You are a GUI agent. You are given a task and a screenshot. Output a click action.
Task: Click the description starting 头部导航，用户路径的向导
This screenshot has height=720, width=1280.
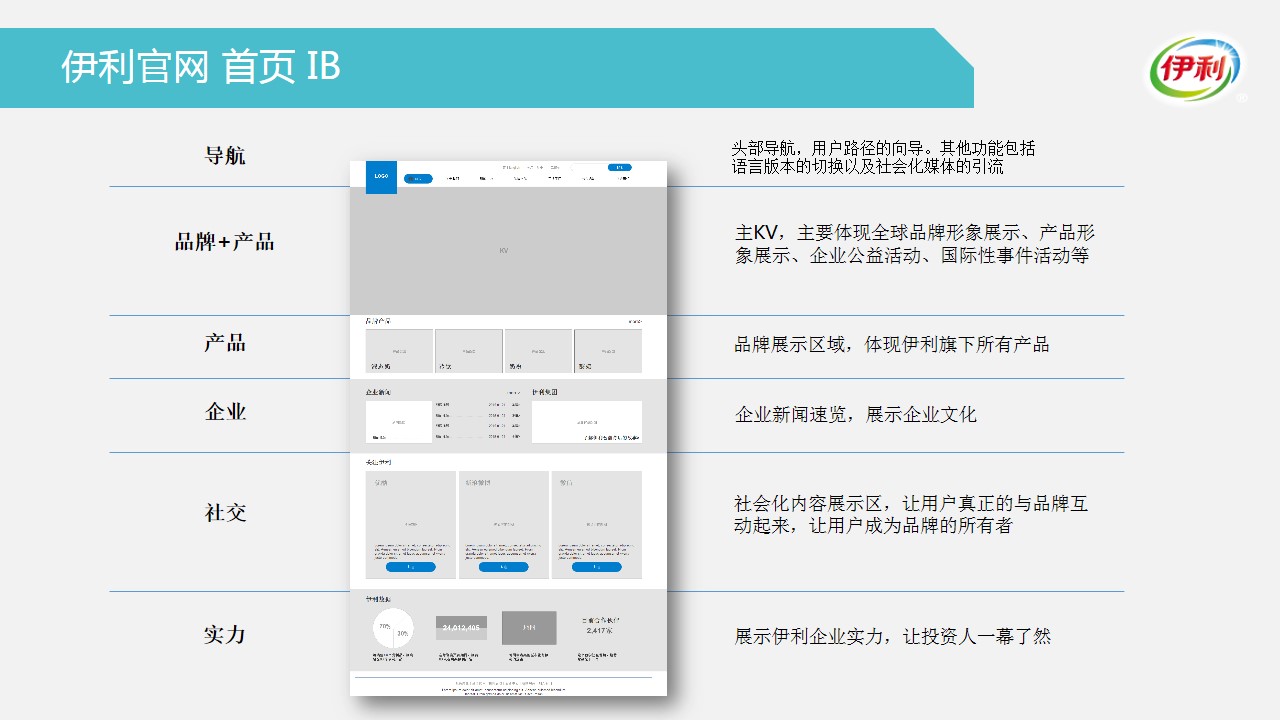[x=884, y=158]
